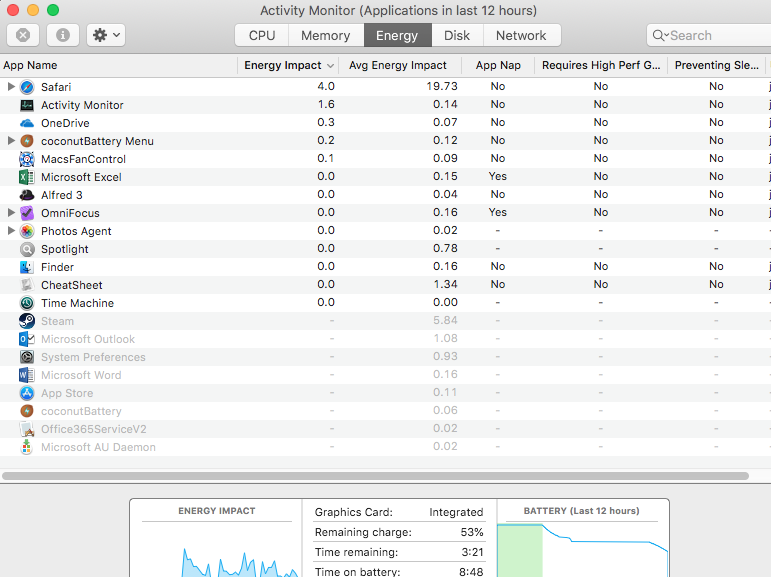Screen dimensions: 771x577
Task: Click the App Store icon
Action: [27, 393]
